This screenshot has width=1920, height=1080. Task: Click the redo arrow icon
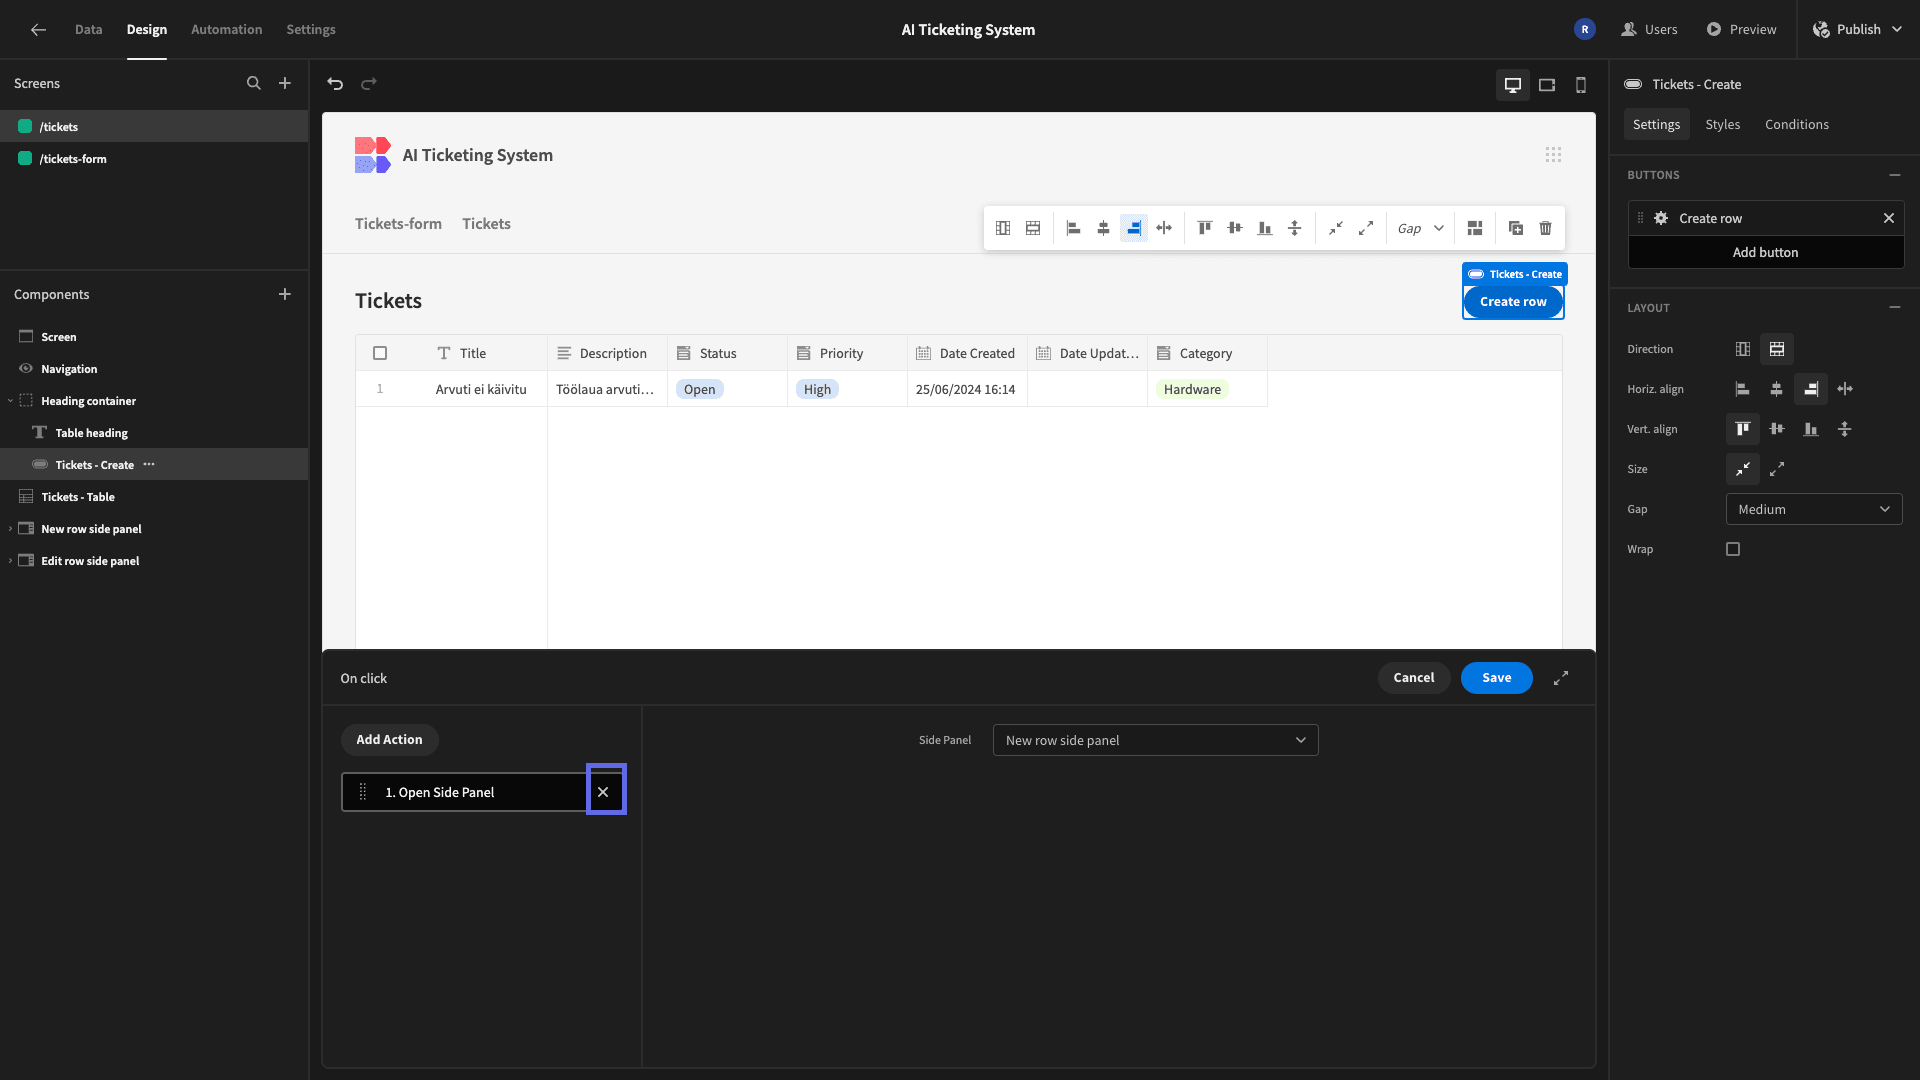[x=369, y=84]
